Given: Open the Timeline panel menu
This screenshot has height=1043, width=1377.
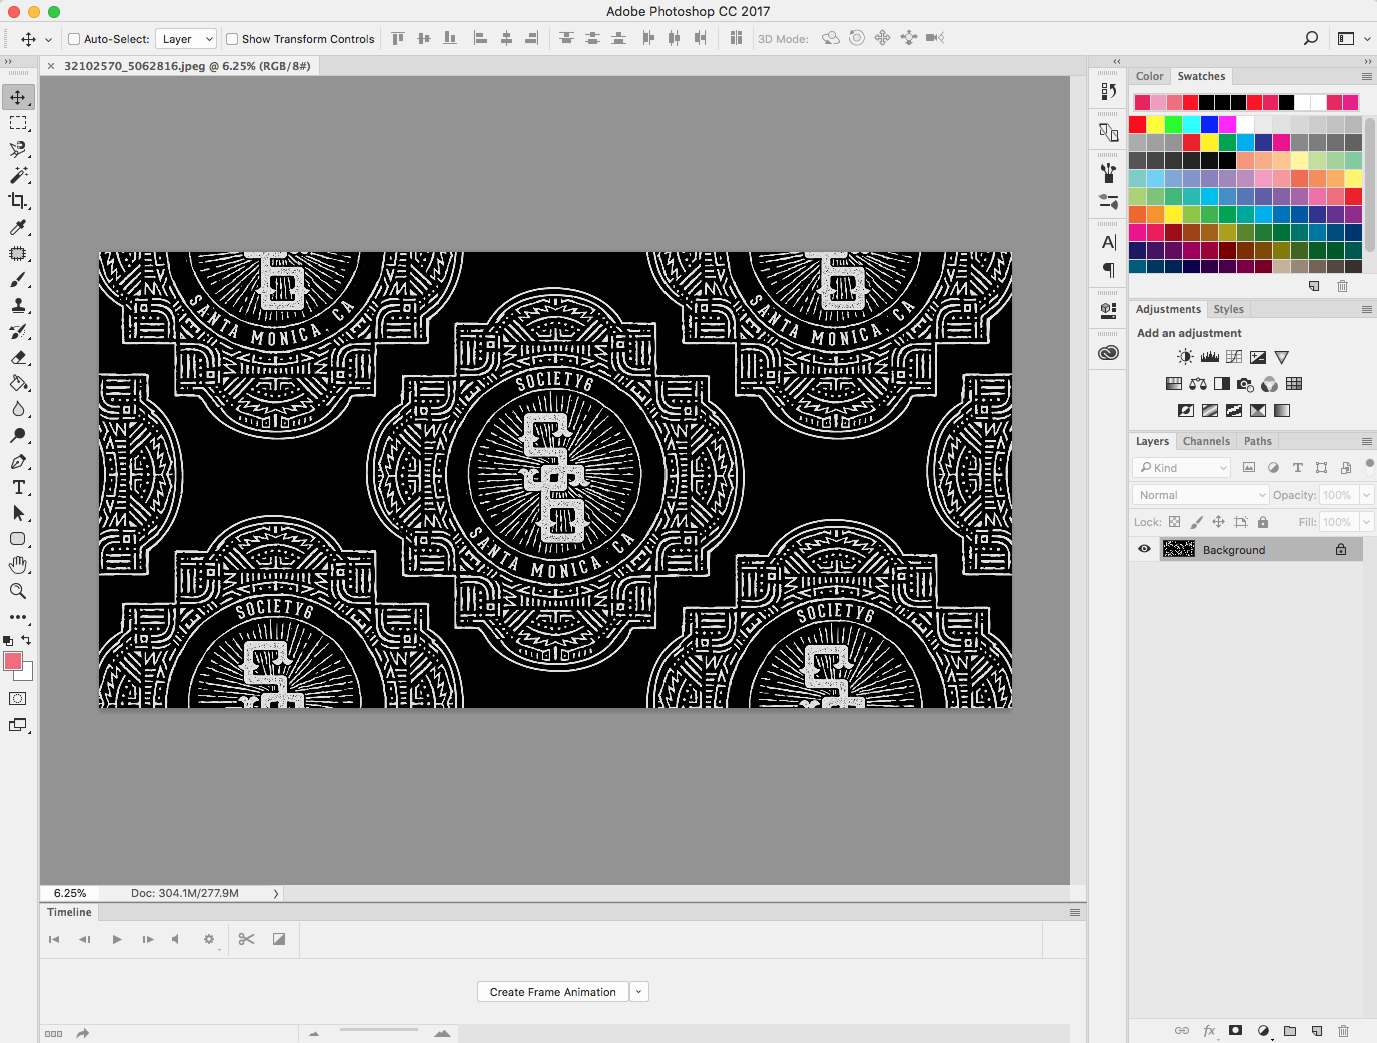Looking at the screenshot, I should click(x=1075, y=912).
